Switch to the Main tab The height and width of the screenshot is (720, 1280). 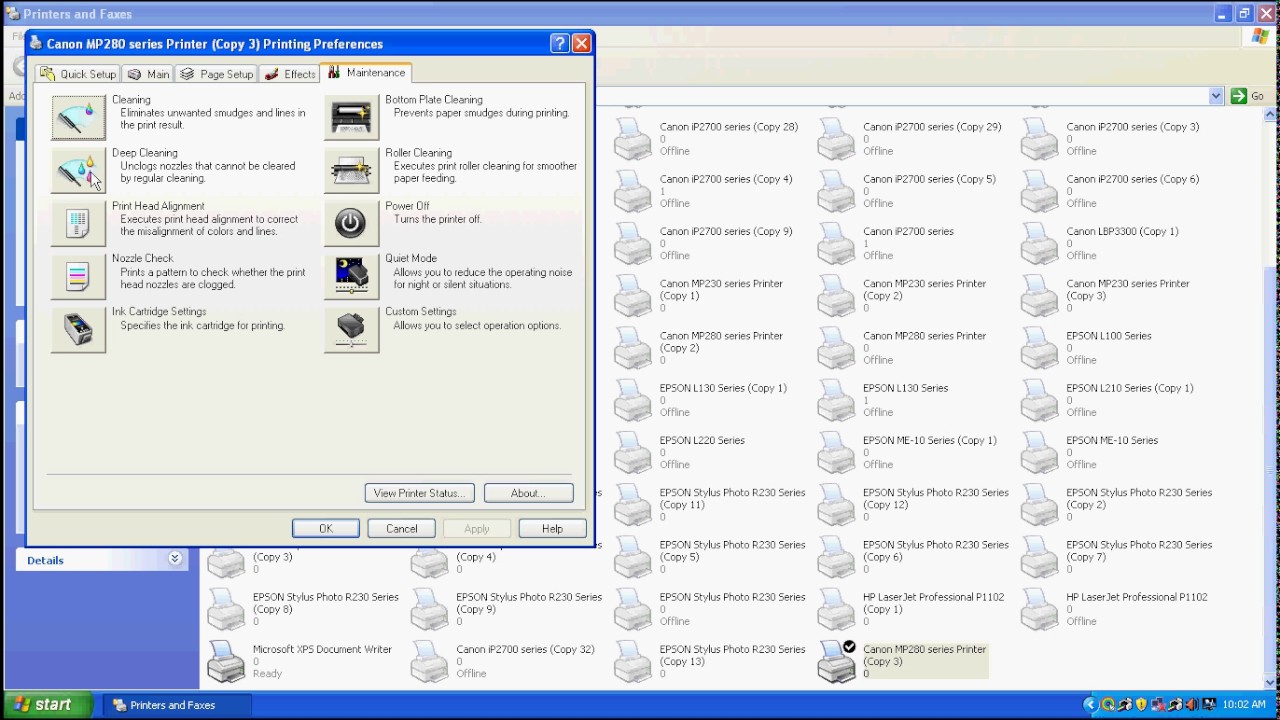click(148, 74)
